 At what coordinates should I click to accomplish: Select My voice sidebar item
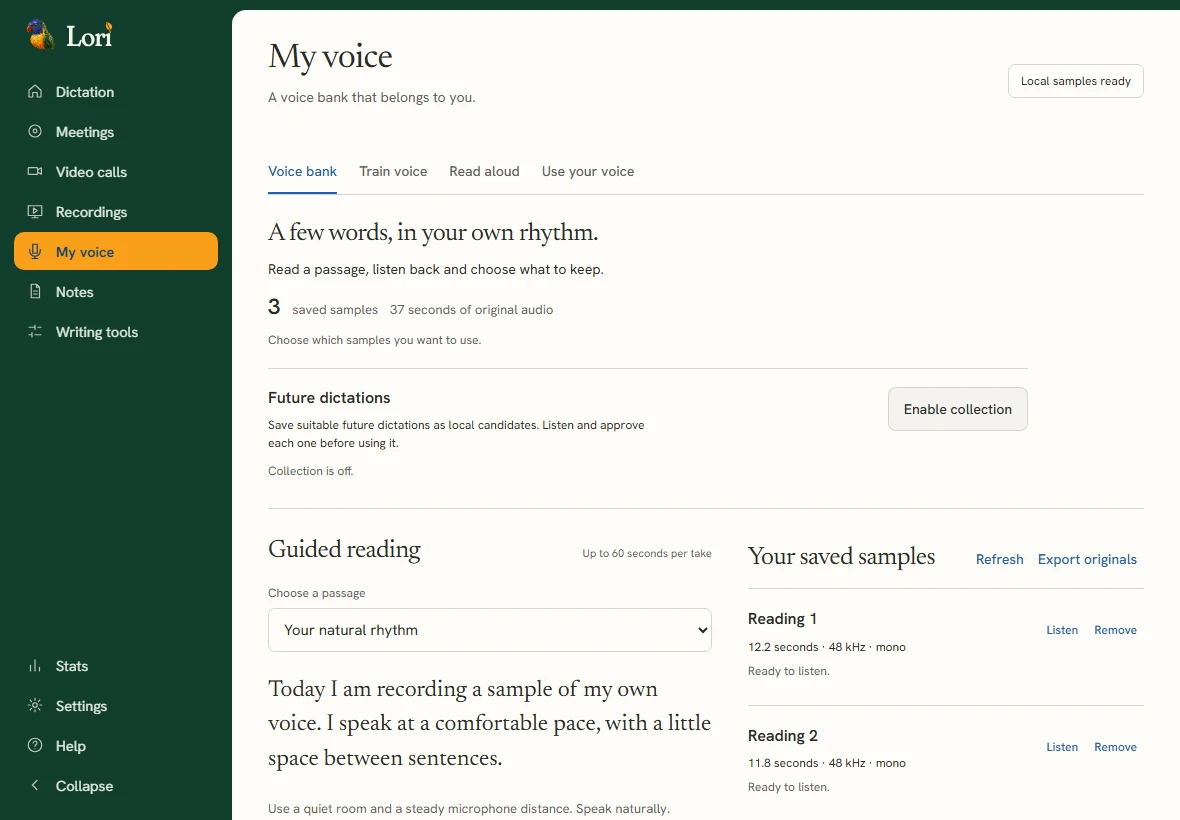coord(116,251)
